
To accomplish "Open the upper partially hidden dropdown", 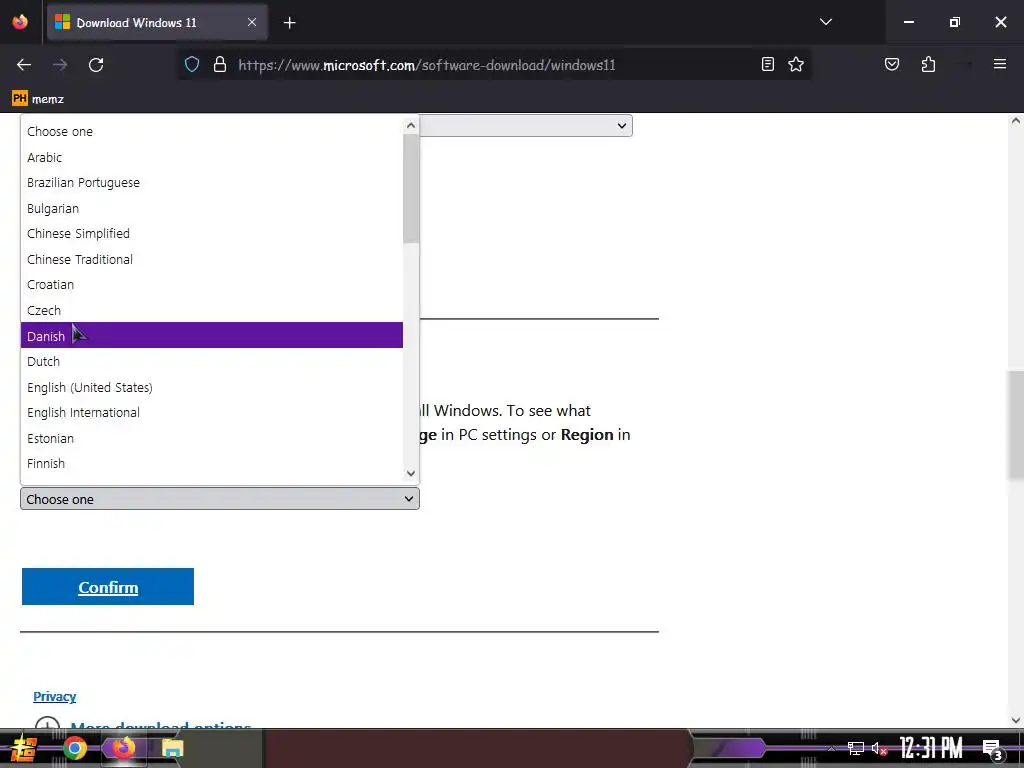I will coord(526,125).
